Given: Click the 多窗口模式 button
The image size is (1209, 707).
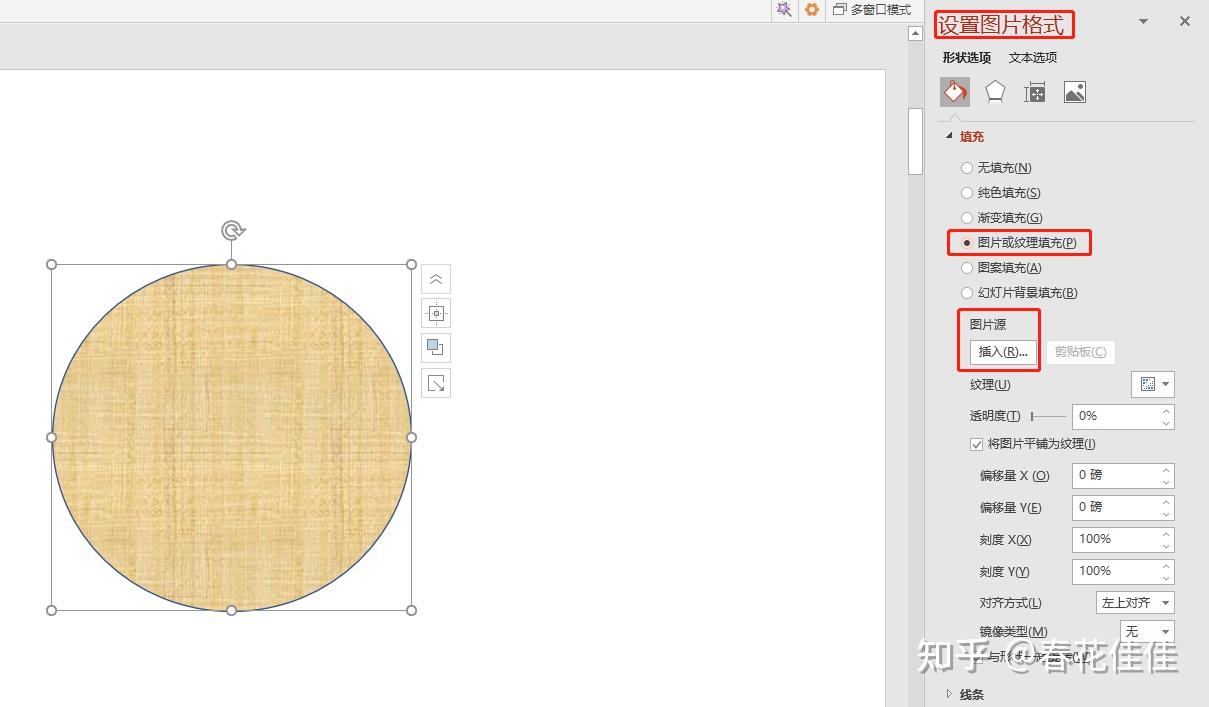Looking at the screenshot, I should 872,10.
